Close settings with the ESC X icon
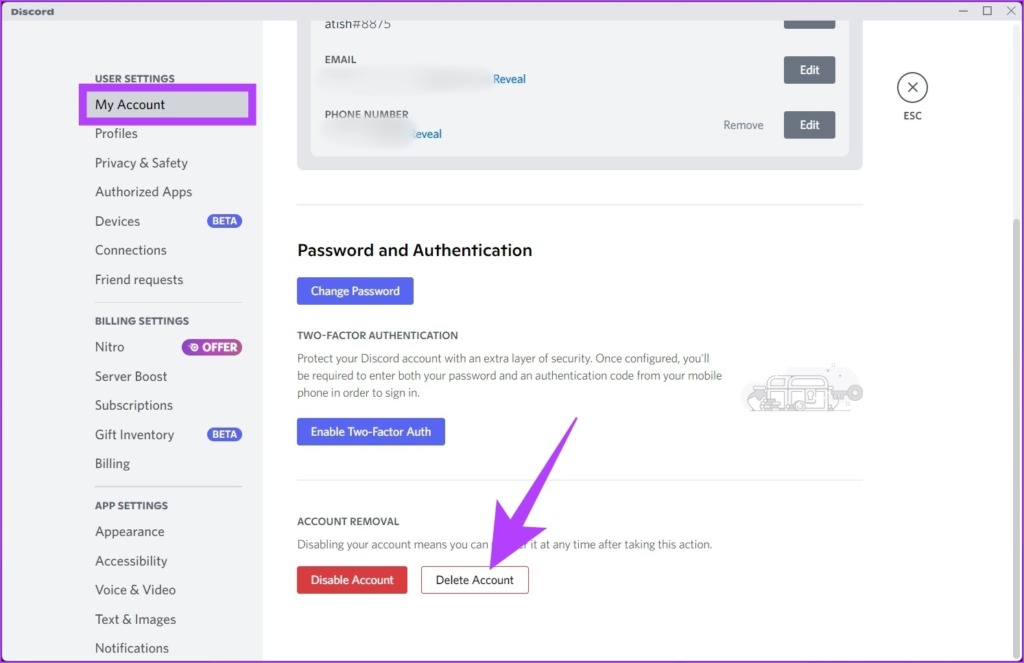 pyautogui.click(x=912, y=88)
